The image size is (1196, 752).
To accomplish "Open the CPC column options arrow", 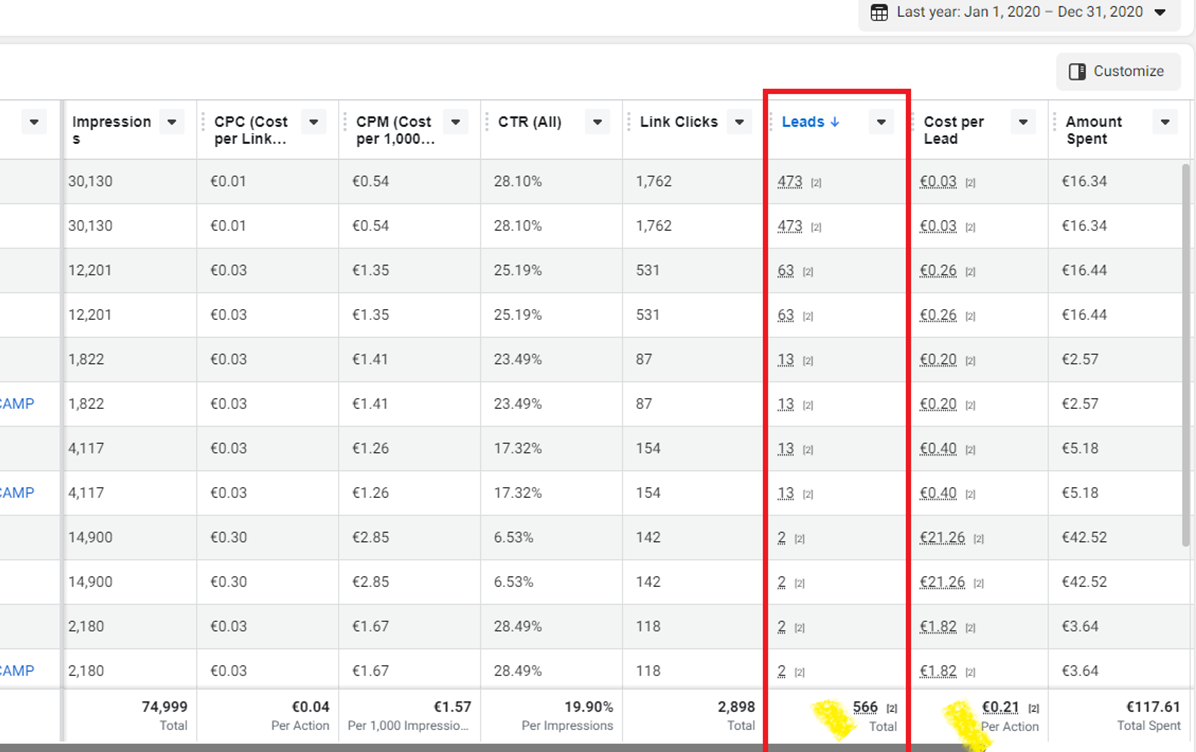I will (314, 122).
